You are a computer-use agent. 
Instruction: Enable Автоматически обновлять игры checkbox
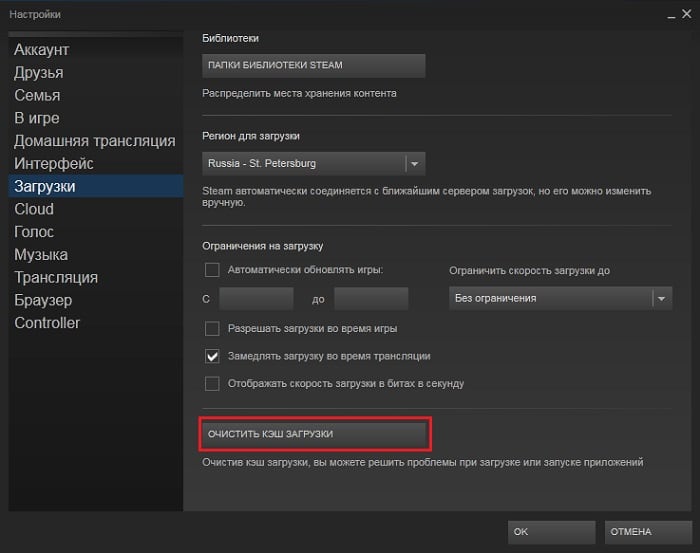[212, 269]
